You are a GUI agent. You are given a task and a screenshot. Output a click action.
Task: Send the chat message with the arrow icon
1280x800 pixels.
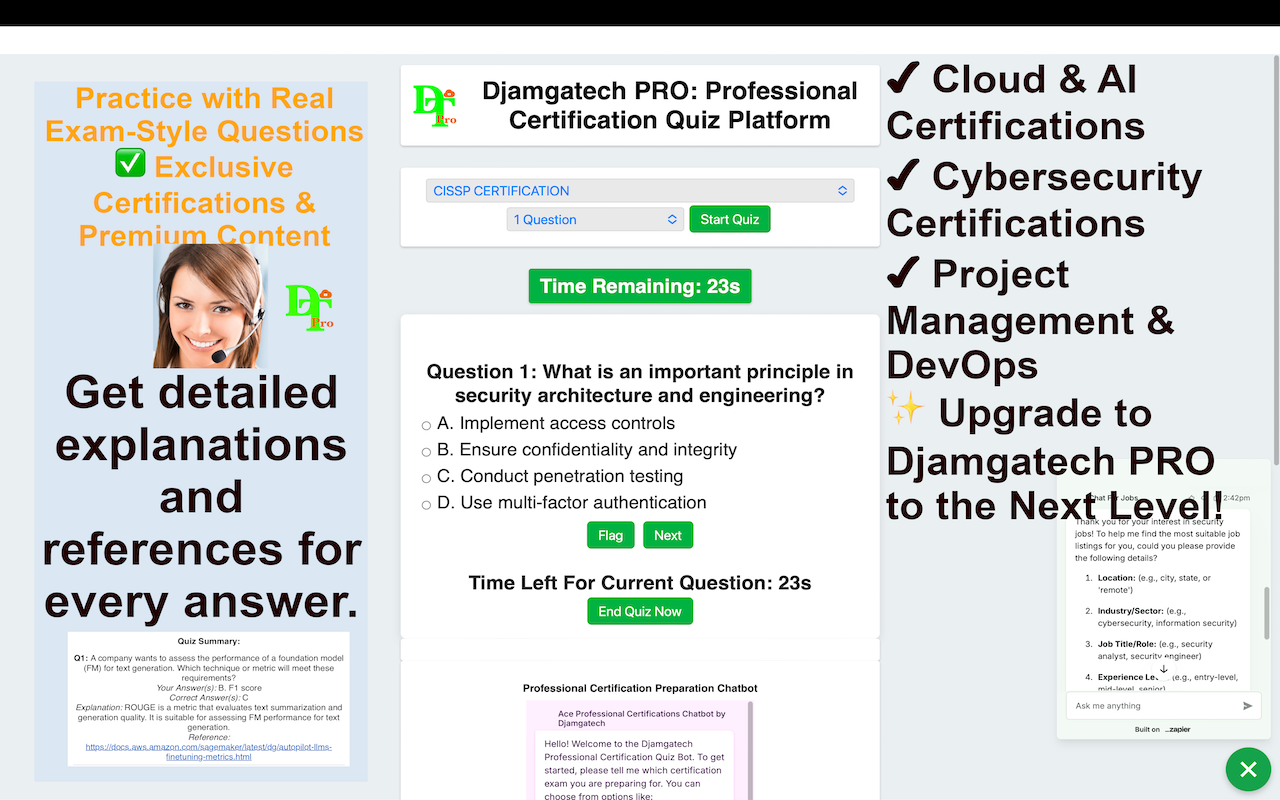tap(1247, 706)
